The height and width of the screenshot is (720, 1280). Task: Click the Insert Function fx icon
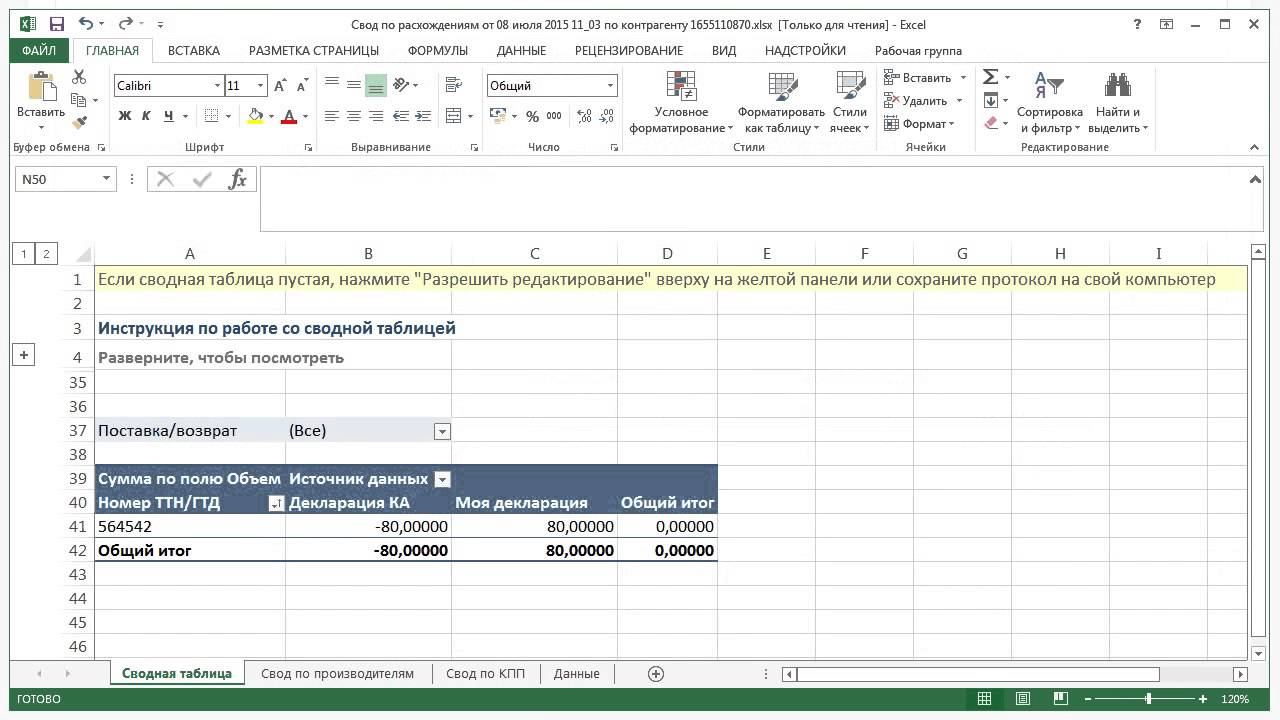[x=238, y=179]
